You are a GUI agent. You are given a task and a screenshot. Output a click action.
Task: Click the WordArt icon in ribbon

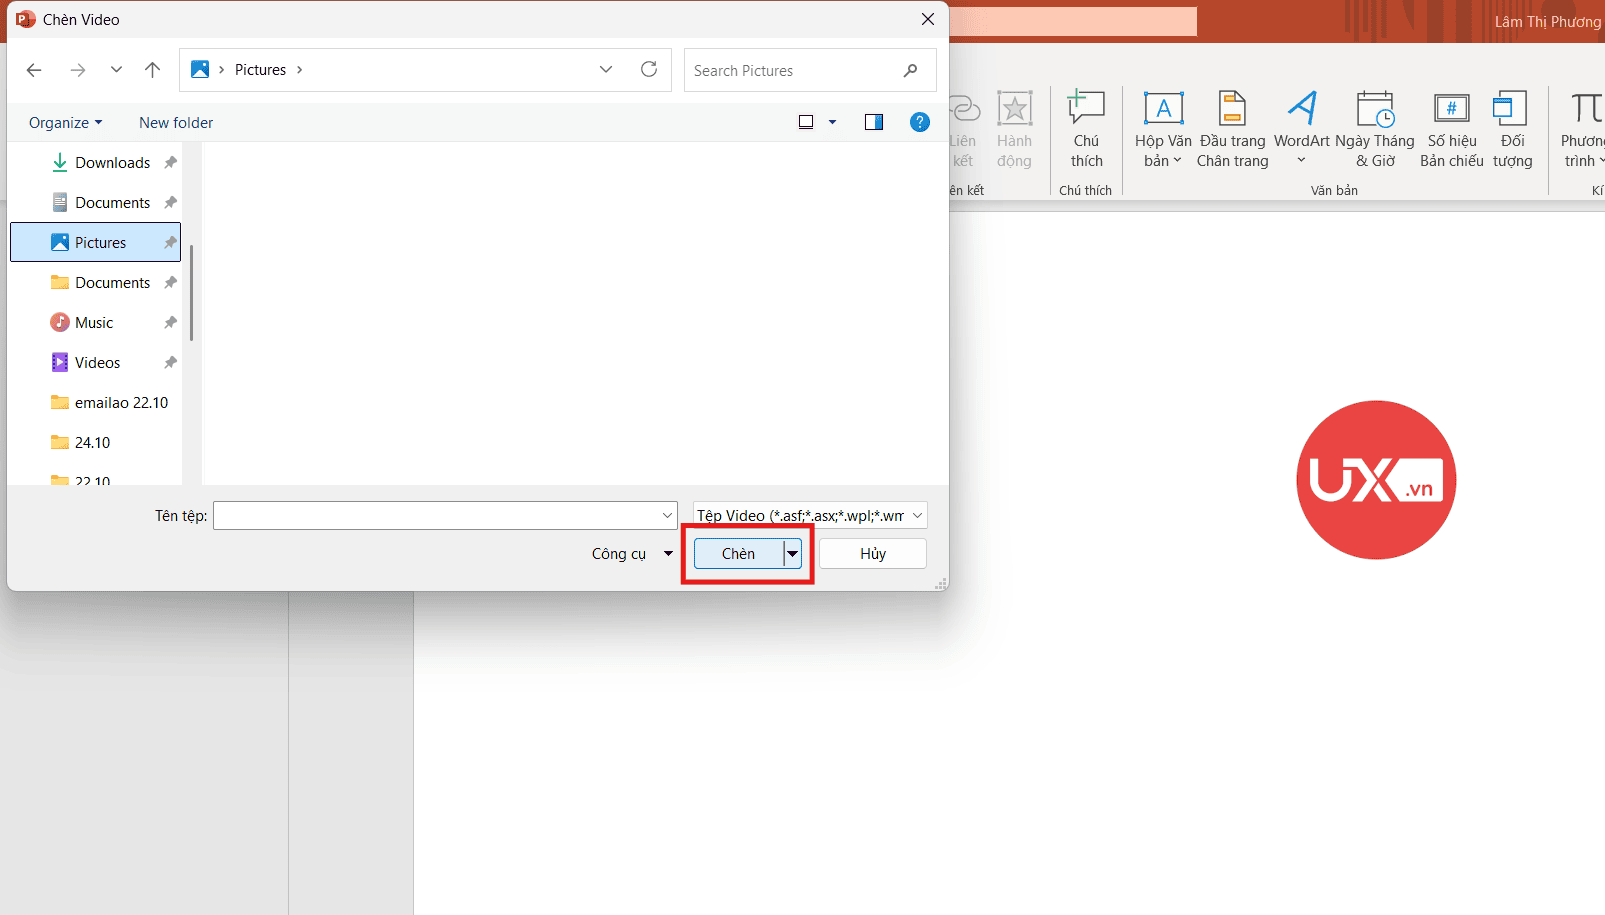pyautogui.click(x=1301, y=110)
